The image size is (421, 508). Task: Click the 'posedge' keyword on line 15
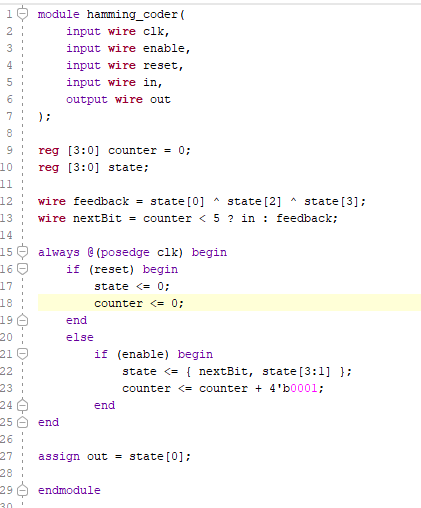[125, 252]
